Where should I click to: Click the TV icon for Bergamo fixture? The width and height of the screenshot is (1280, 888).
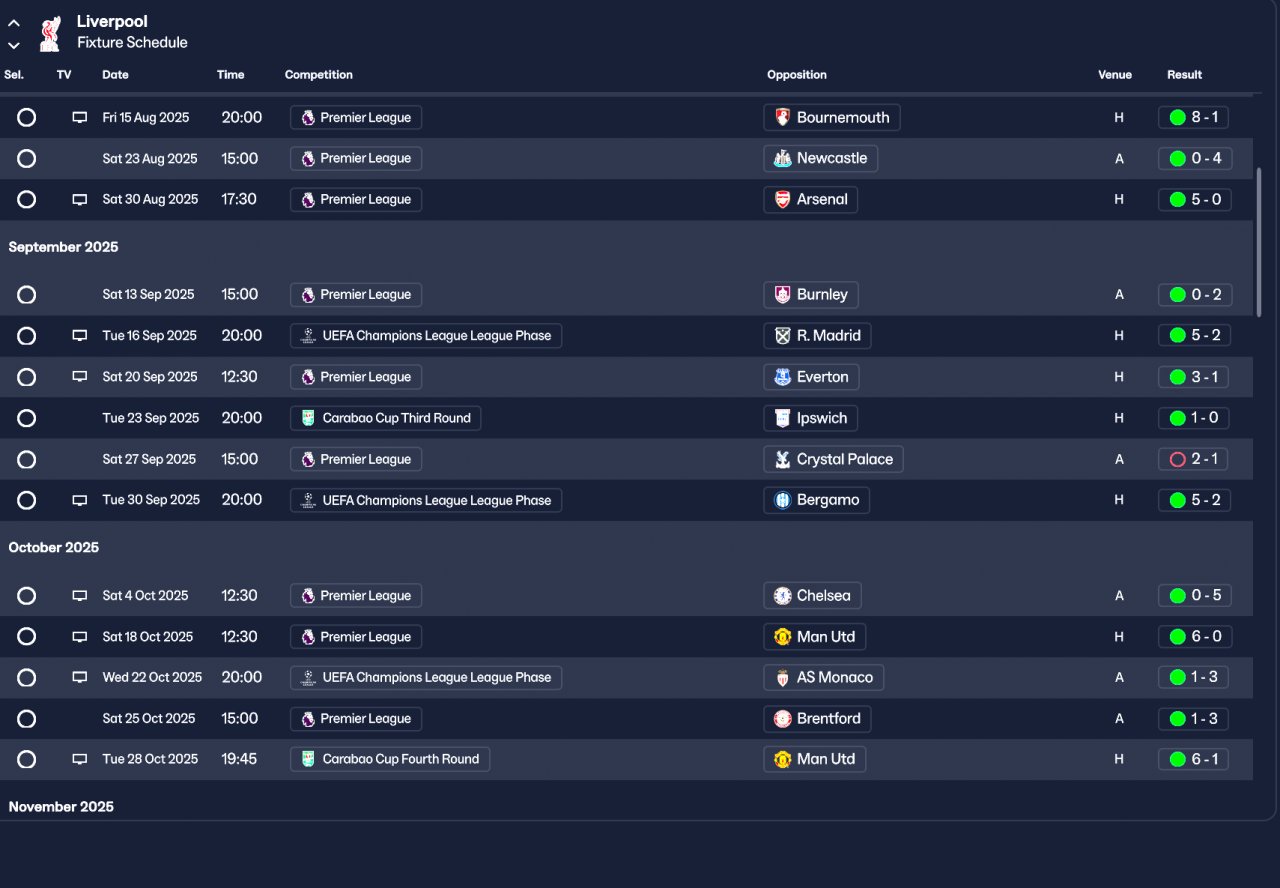[x=80, y=500]
